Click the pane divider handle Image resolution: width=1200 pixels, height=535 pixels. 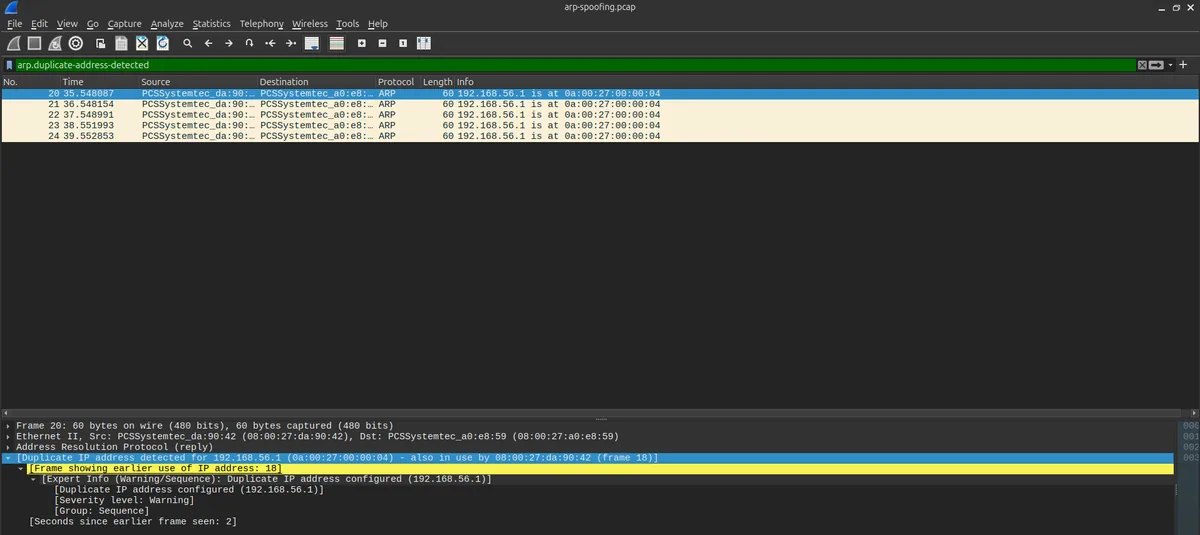[600, 418]
